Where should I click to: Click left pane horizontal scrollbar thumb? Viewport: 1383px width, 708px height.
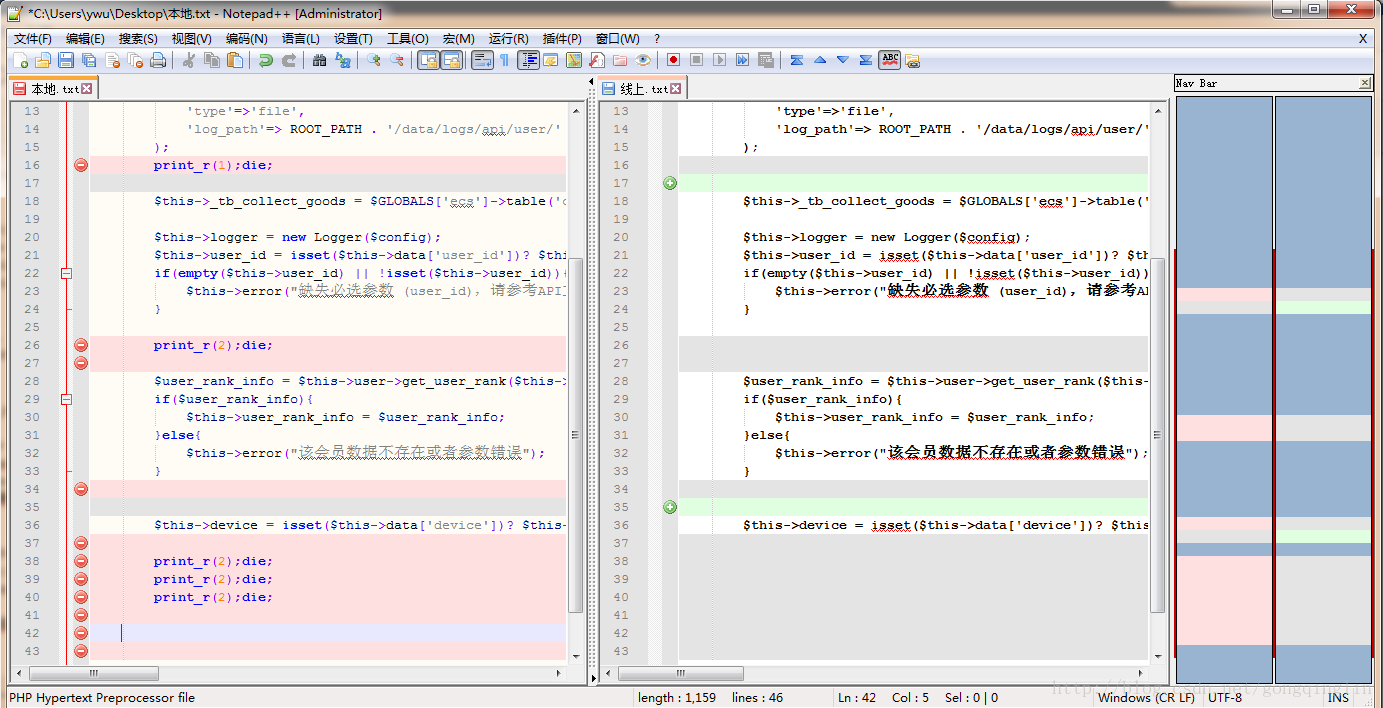93,673
